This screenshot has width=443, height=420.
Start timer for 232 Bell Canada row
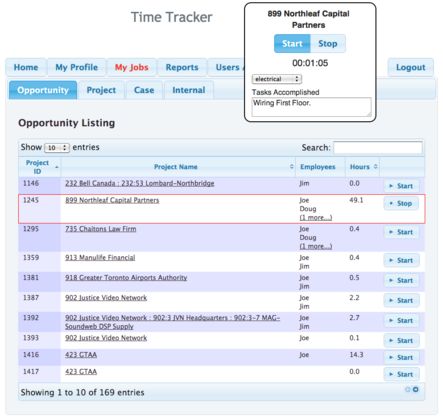(x=401, y=186)
